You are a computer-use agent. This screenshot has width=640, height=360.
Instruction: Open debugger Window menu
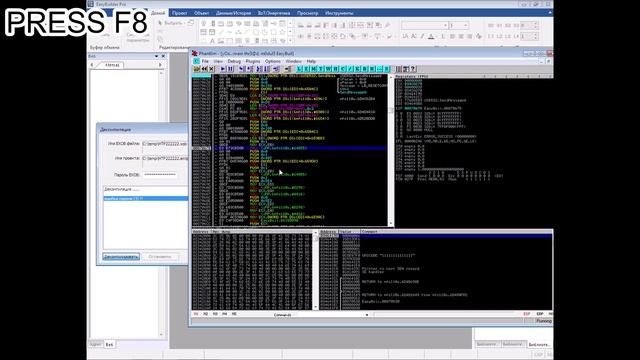[293, 61]
